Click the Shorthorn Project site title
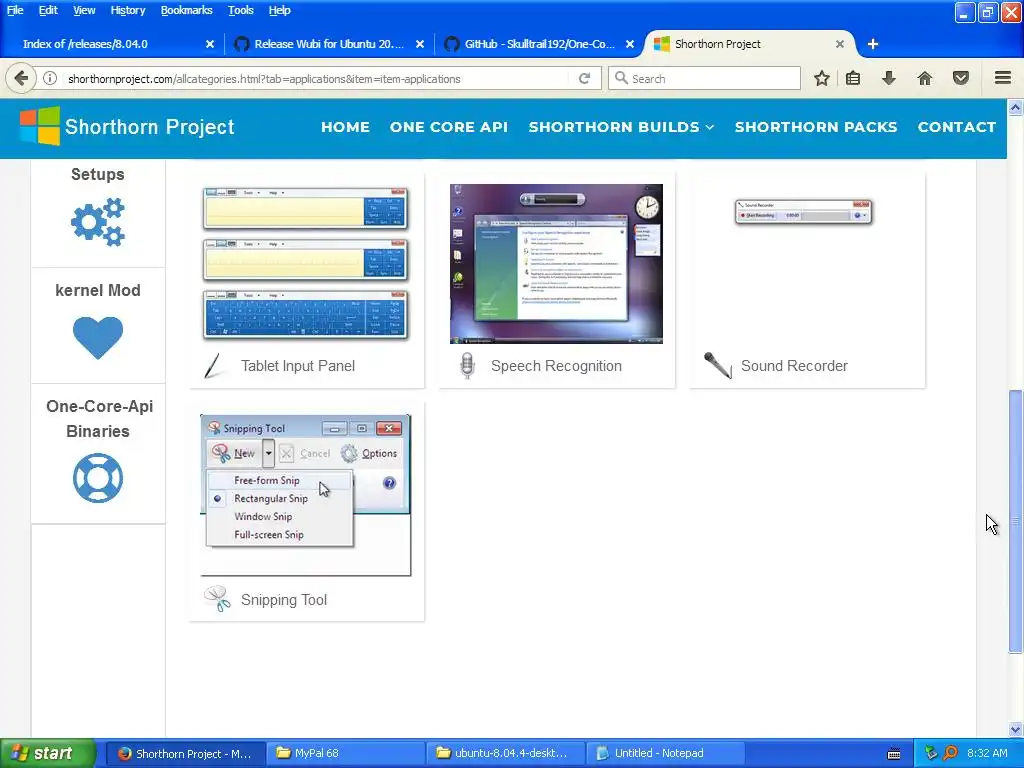Viewport: 1024px width, 768px height. click(x=150, y=126)
